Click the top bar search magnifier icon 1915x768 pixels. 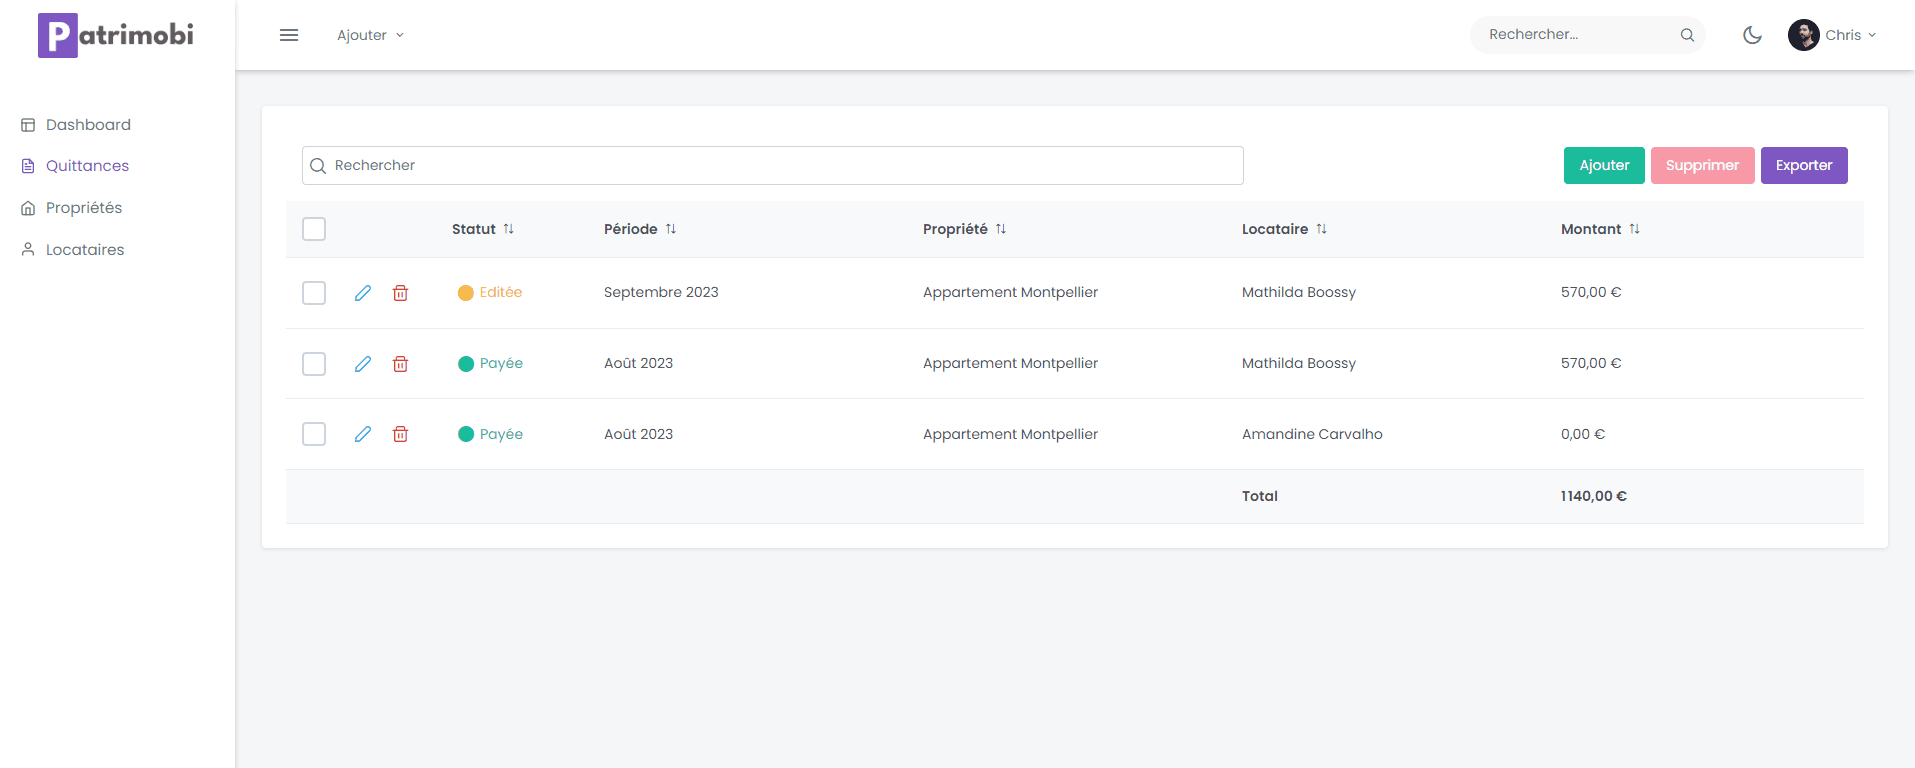[1687, 35]
